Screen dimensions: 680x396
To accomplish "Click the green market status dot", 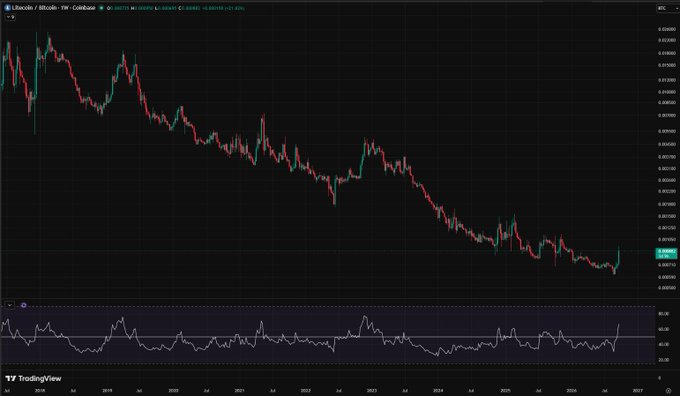I will click(101, 8).
